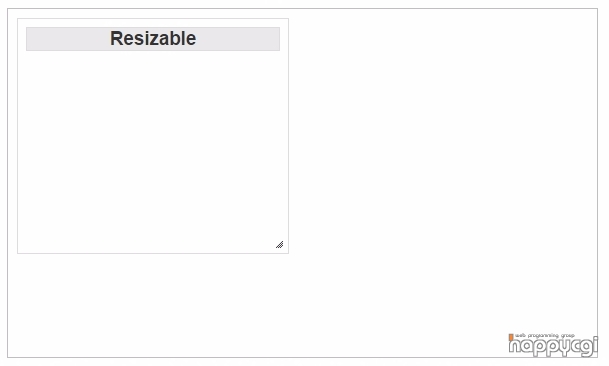Select the happycgi logo
609x366 pixels.
553,345
